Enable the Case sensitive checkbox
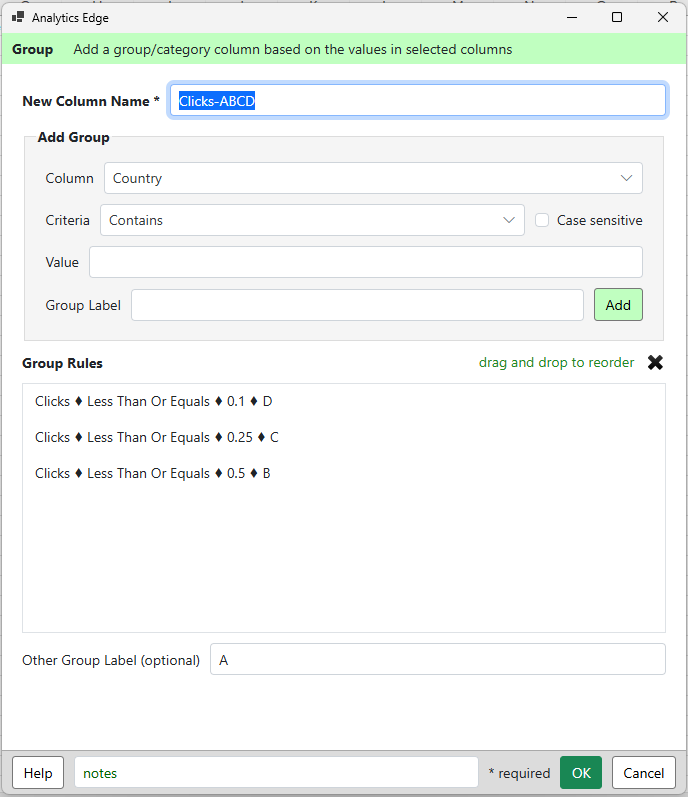Viewport: 688px width, 797px height. 542,220
